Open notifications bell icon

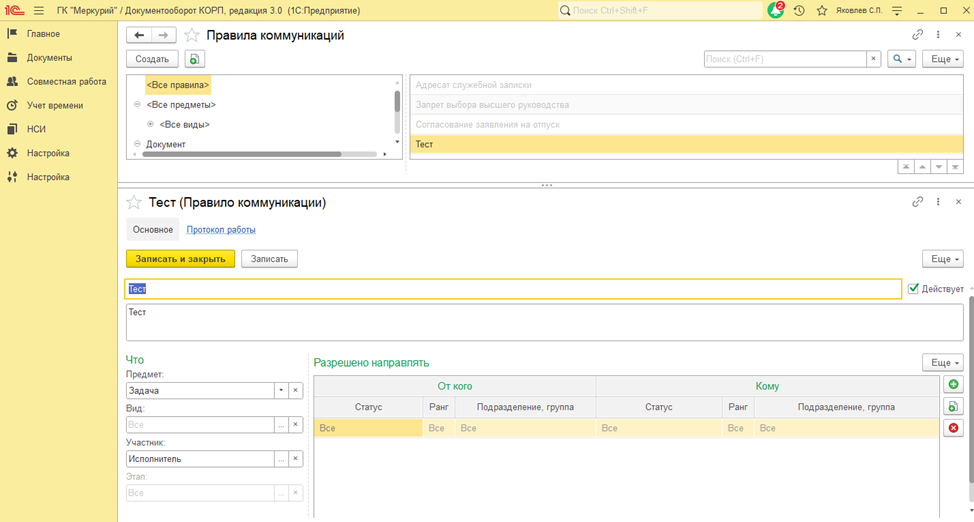tap(776, 11)
